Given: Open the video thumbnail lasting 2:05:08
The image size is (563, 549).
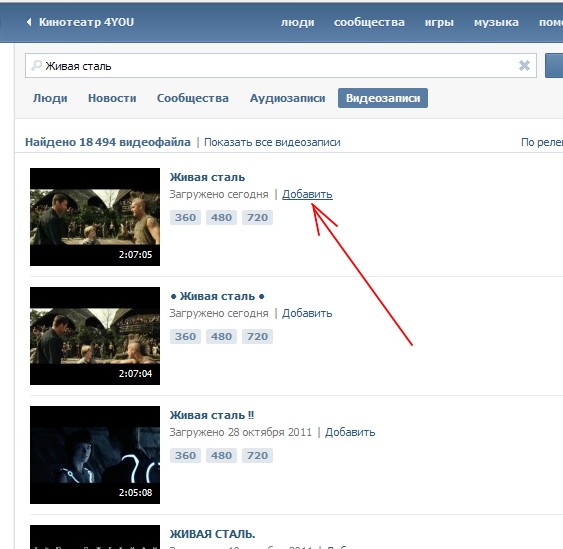Looking at the screenshot, I should pyautogui.click(x=95, y=455).
